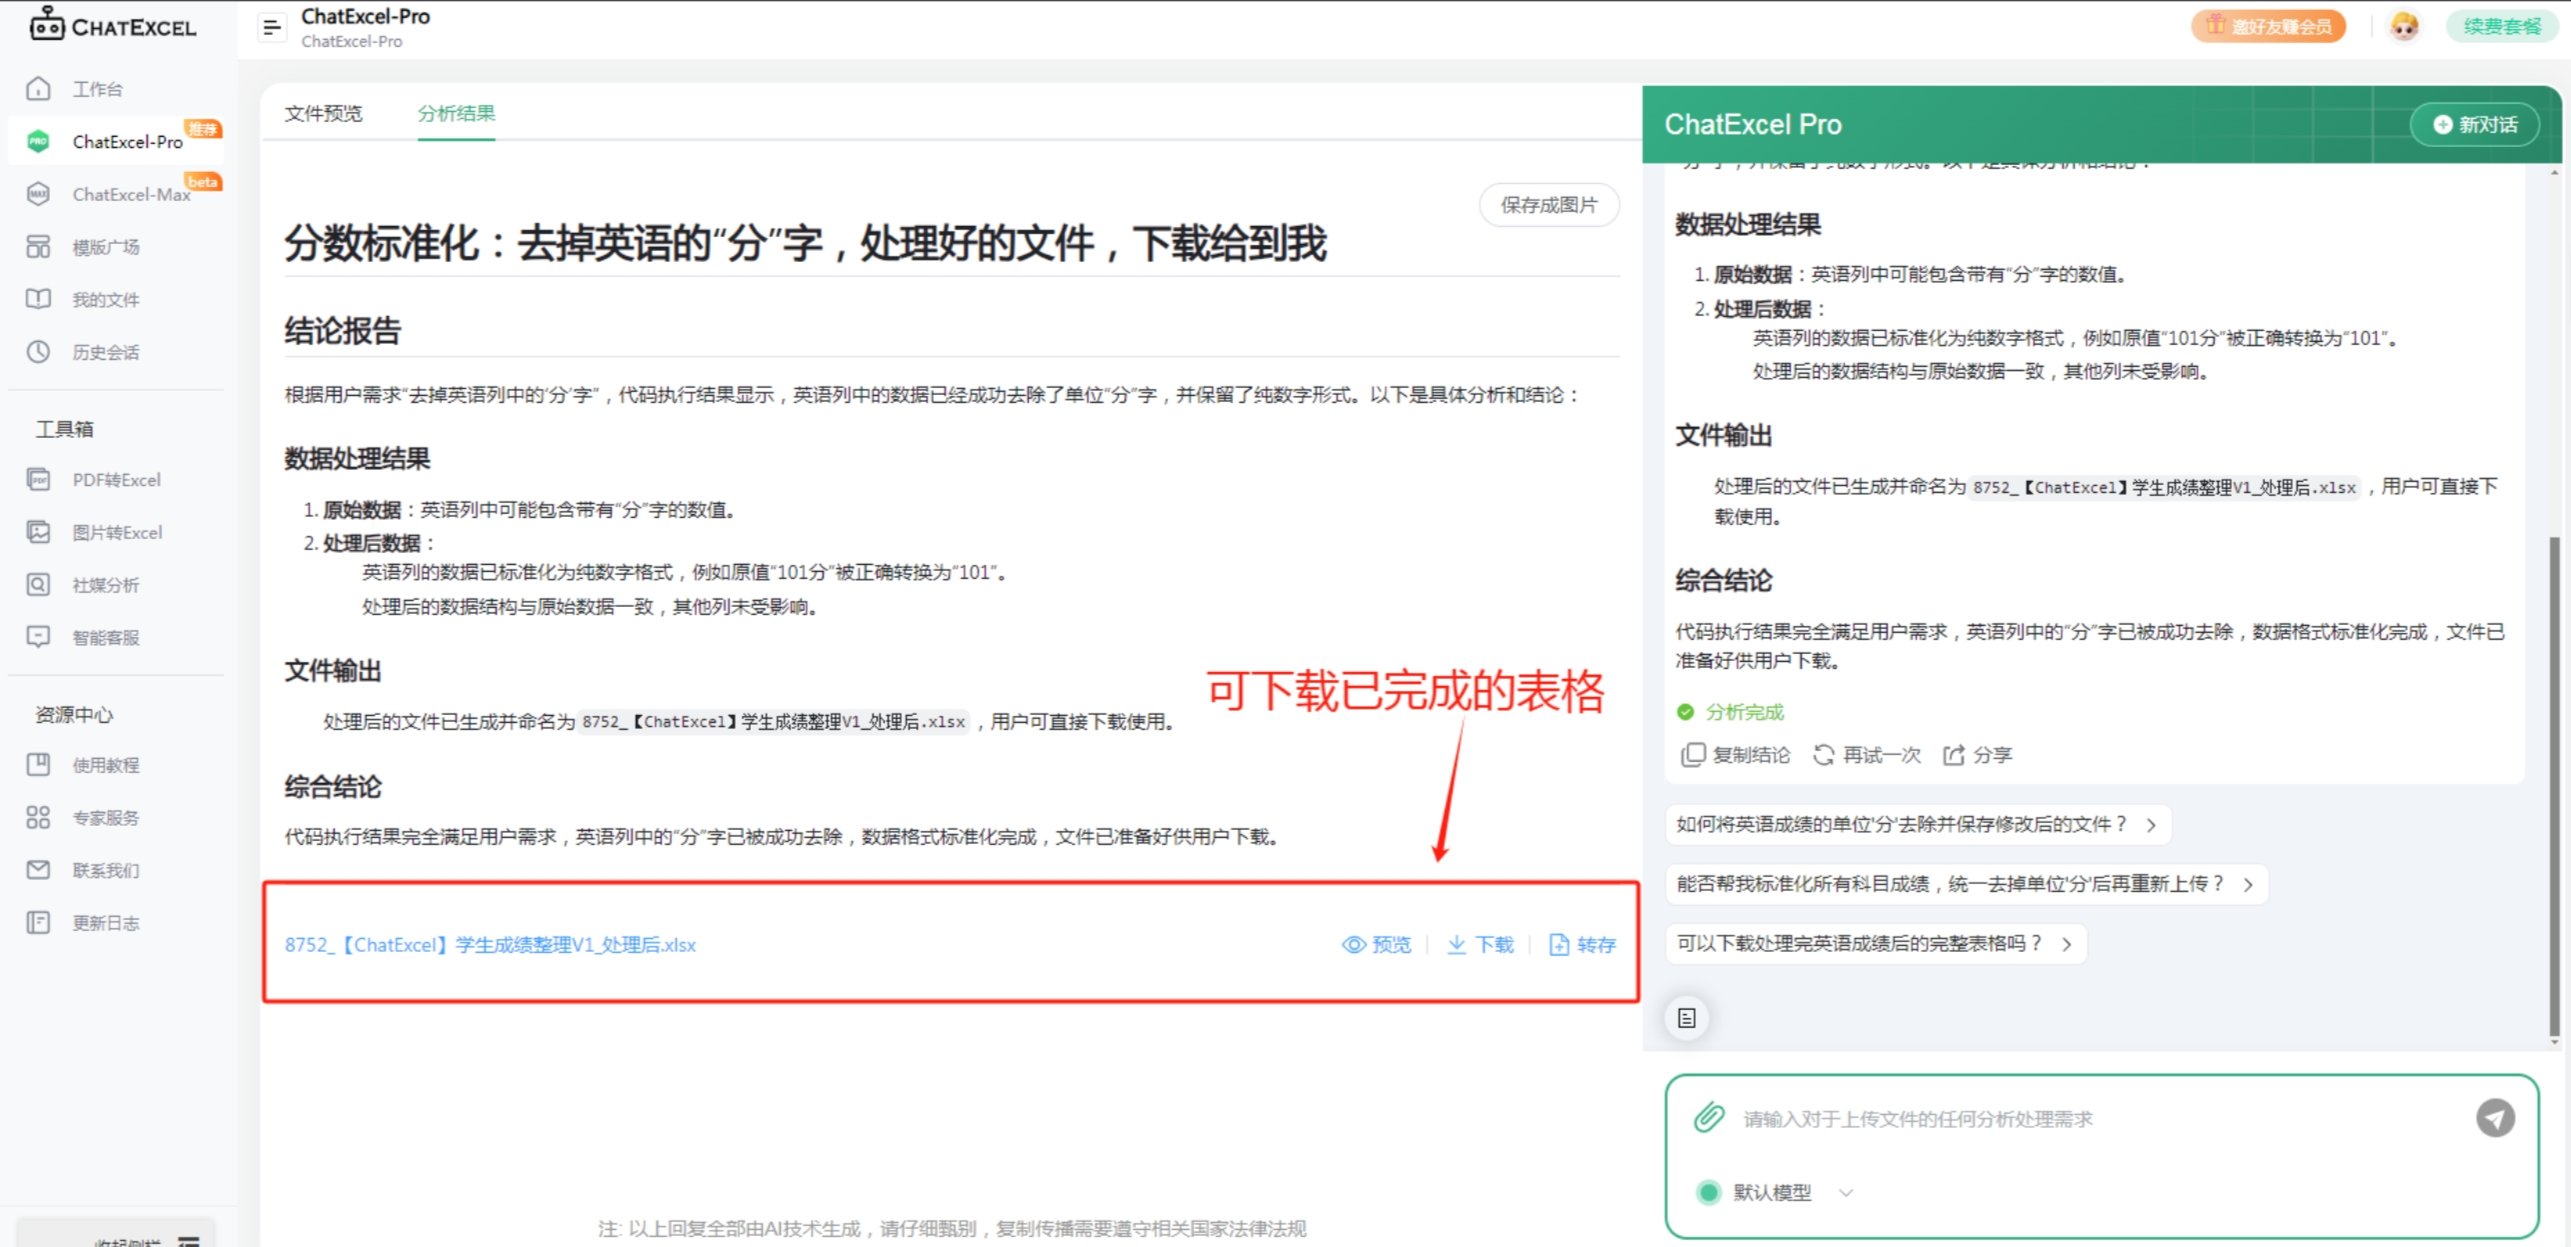Switch to the 文件预览 tab
This screenshot has height=1247, width=2571.
[322, 113]
